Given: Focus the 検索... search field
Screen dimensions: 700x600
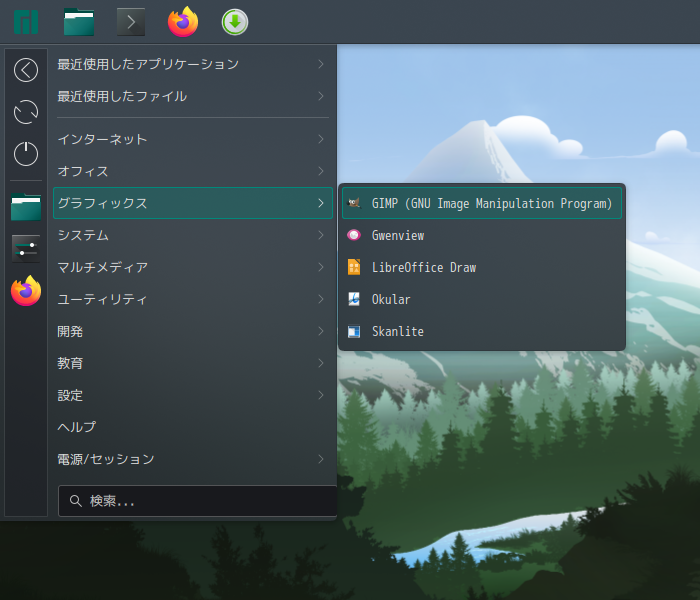Looking at the screenshot, I should pos(197,501).
